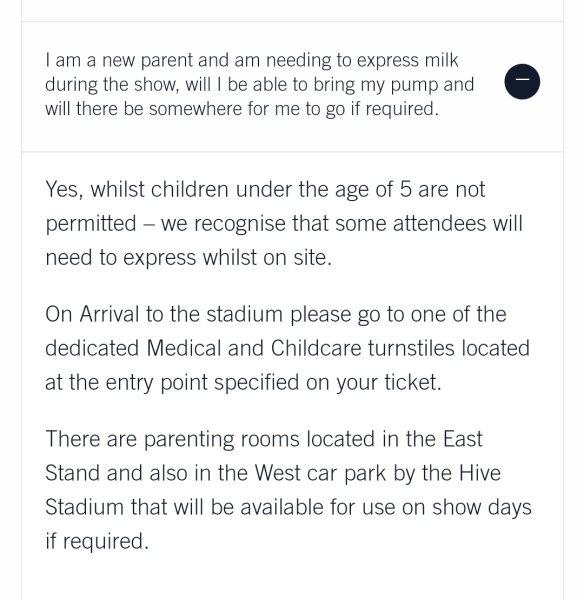This screenshot has height=600, width=584.
Task: Collapse the express milk FAQ with minus icon
Action: (x=522, y=82)
